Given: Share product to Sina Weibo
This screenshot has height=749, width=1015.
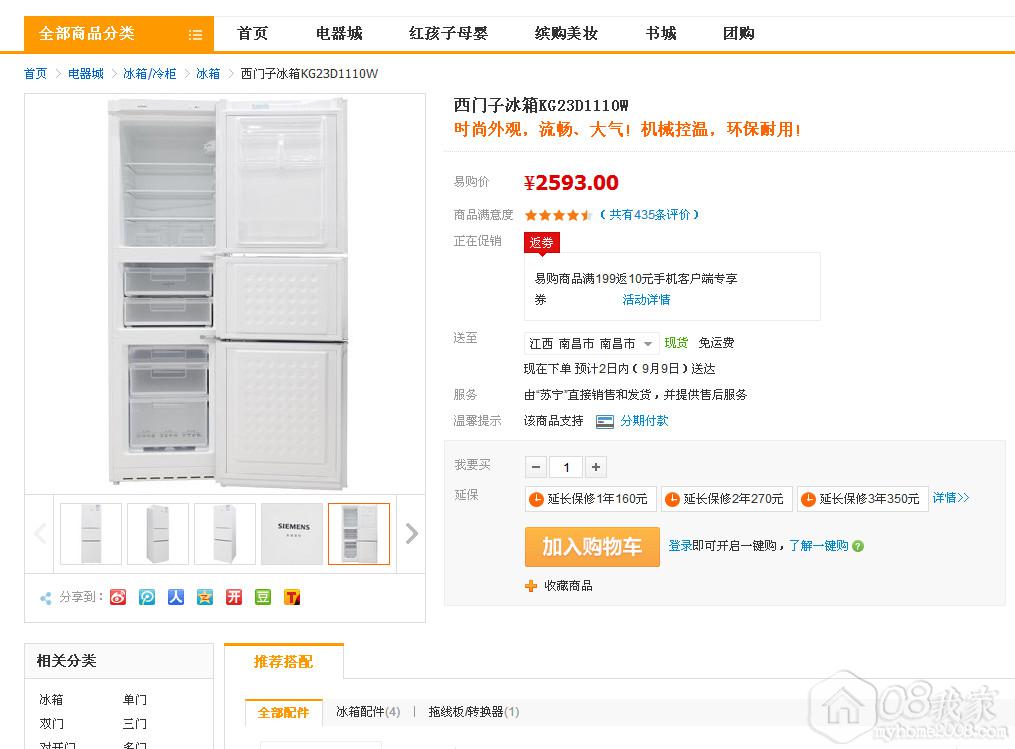Looking at the screenshot, I should (118, 597).
